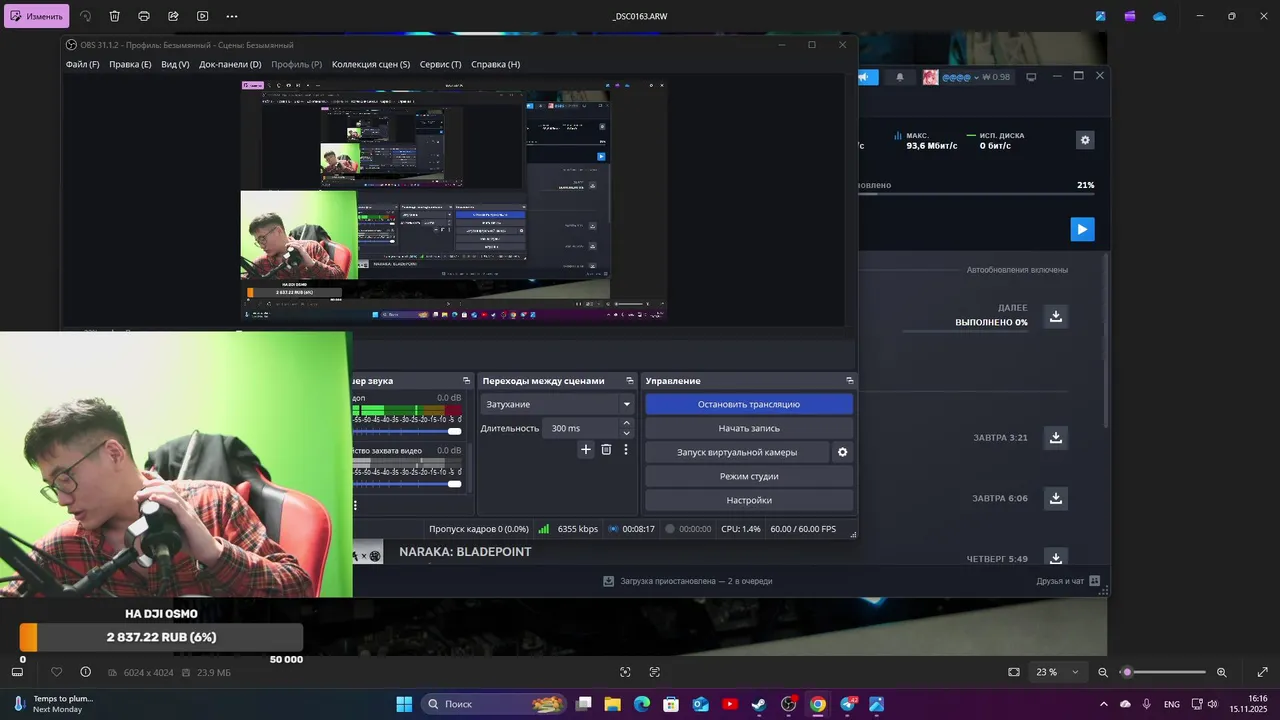Click Остановить трансляцию to stop streaming
This screenshot has width=1280, height=720.
749,404
